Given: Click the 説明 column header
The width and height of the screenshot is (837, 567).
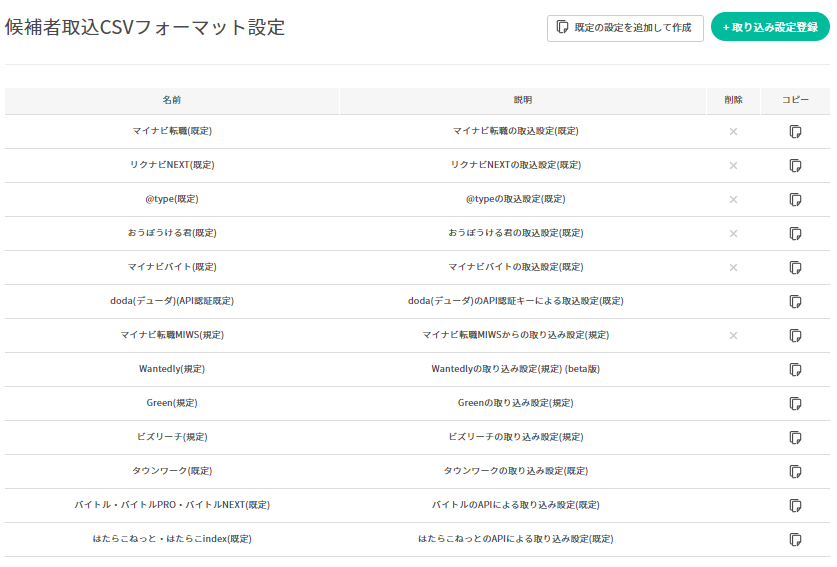Looking at the screenshot, I should 523,100.
